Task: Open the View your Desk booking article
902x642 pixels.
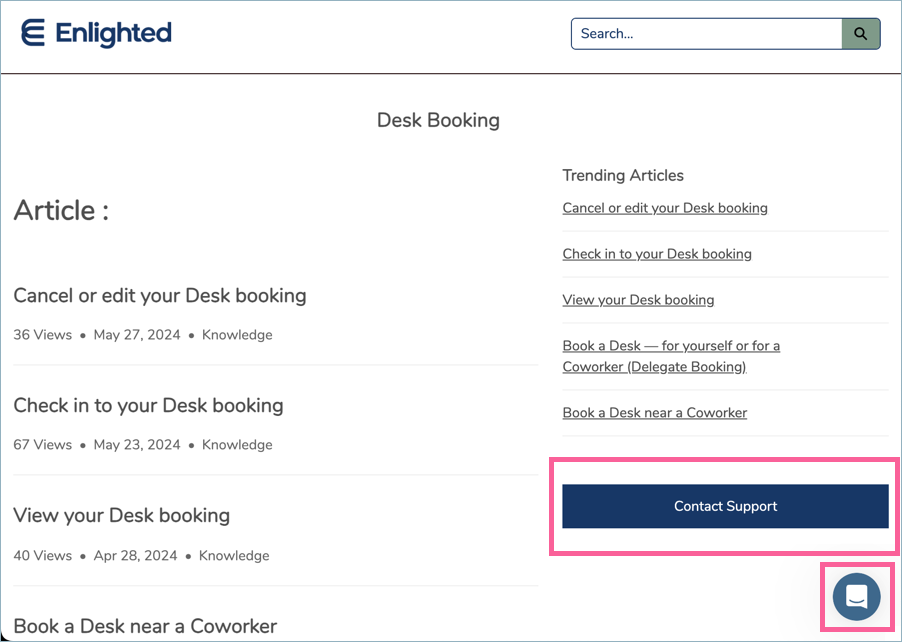Action: pos(121,516)
